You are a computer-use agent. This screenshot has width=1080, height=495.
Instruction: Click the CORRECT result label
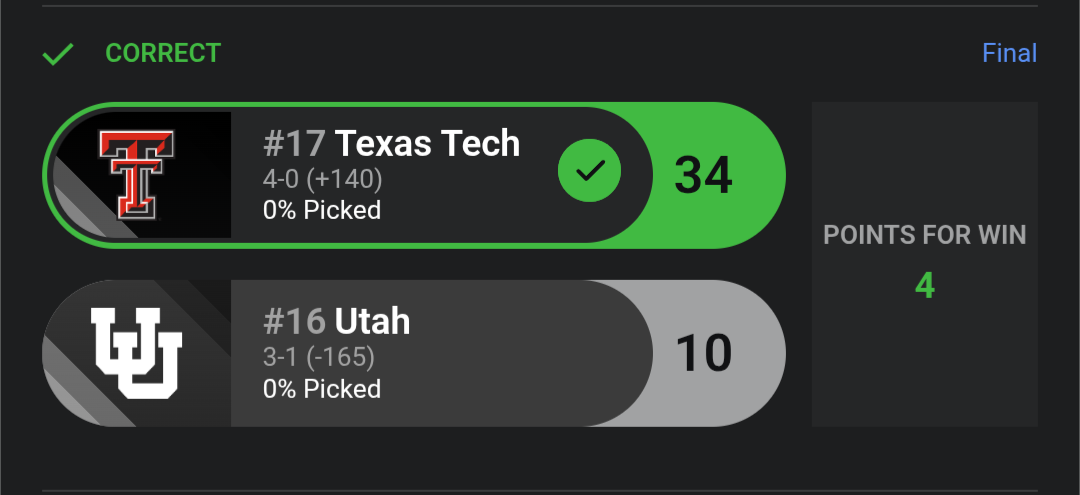(163, 53)
